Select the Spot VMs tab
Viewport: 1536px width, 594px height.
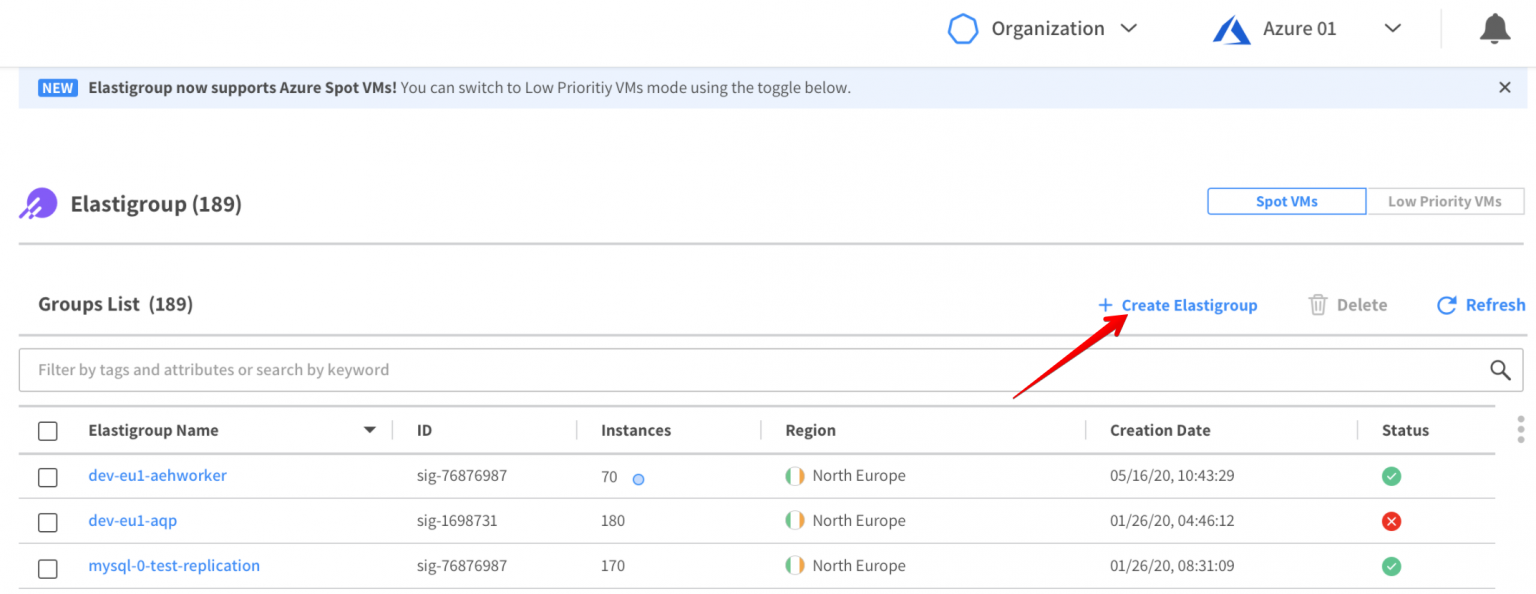[1286, 201]
